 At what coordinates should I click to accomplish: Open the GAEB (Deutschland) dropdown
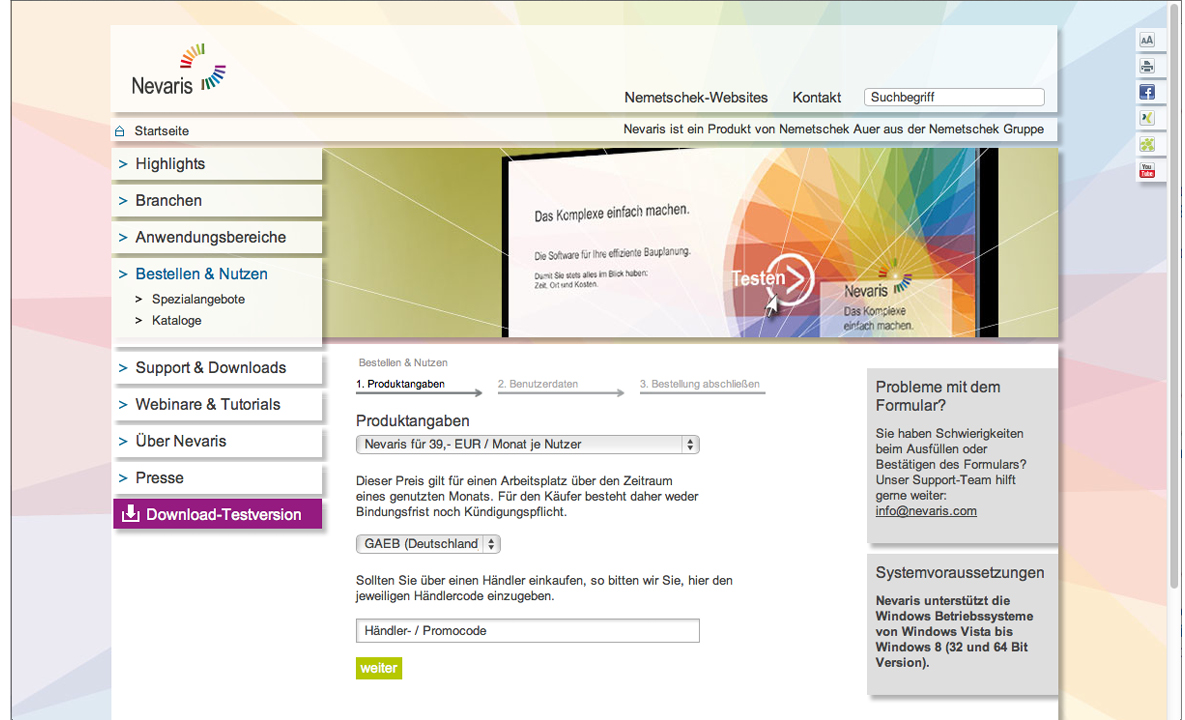(428, 544)
